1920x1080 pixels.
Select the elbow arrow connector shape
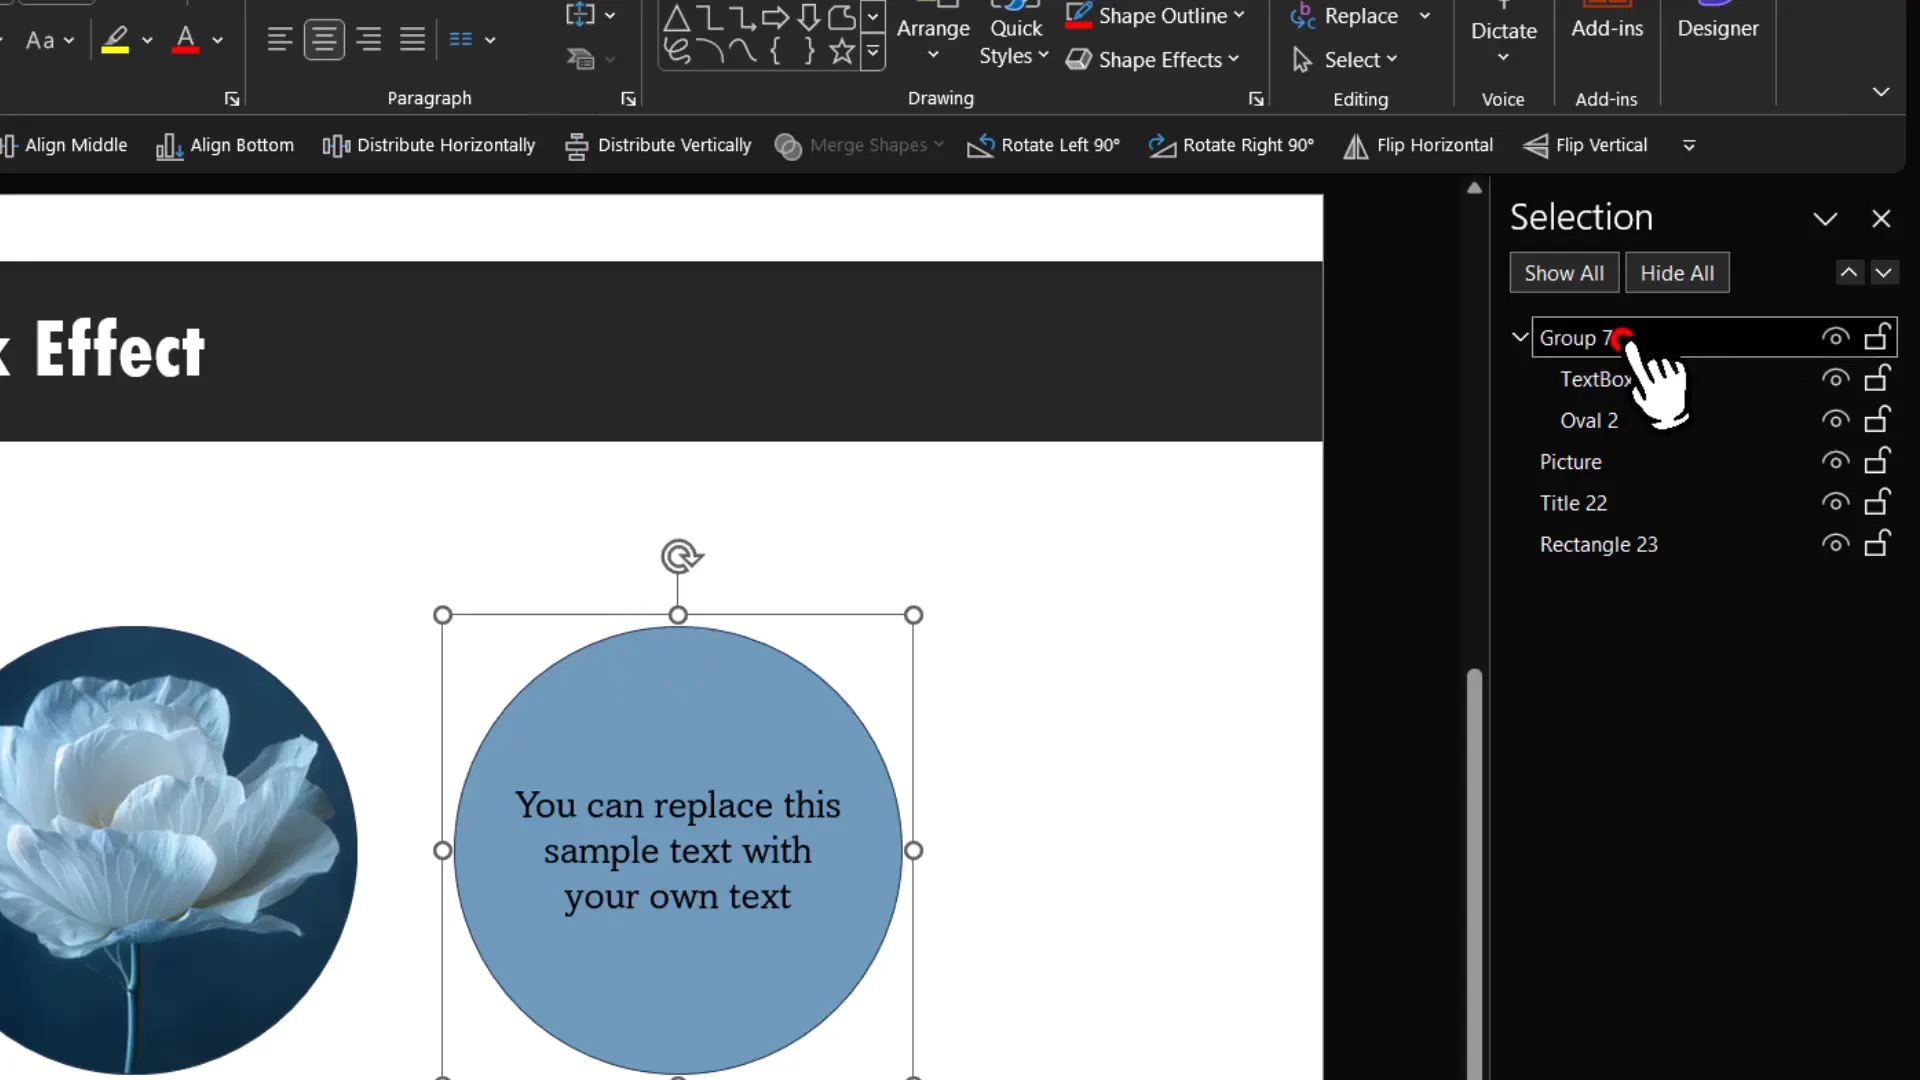(742, 17)
